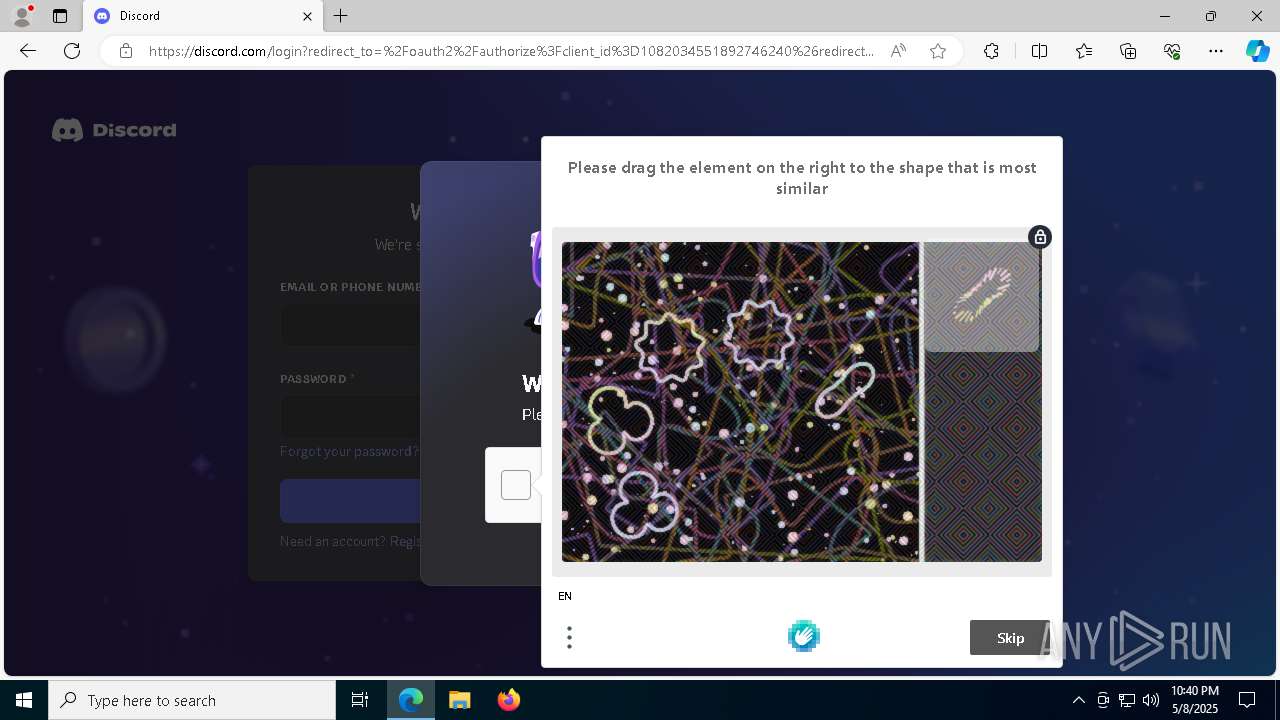The image size is (1280, 720).
Task: View site information lock icon
Action: pos(126,51)
